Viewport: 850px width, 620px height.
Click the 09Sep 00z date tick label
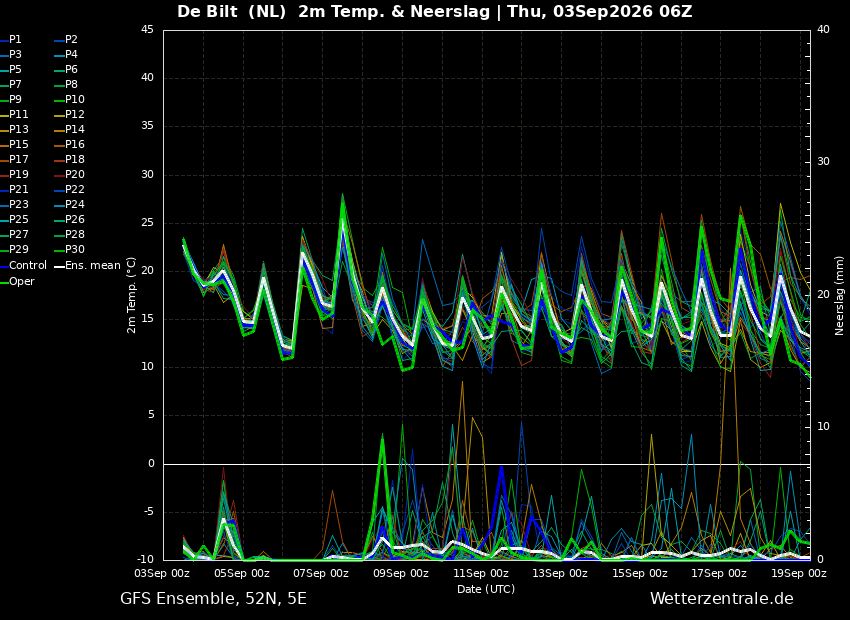401,573
